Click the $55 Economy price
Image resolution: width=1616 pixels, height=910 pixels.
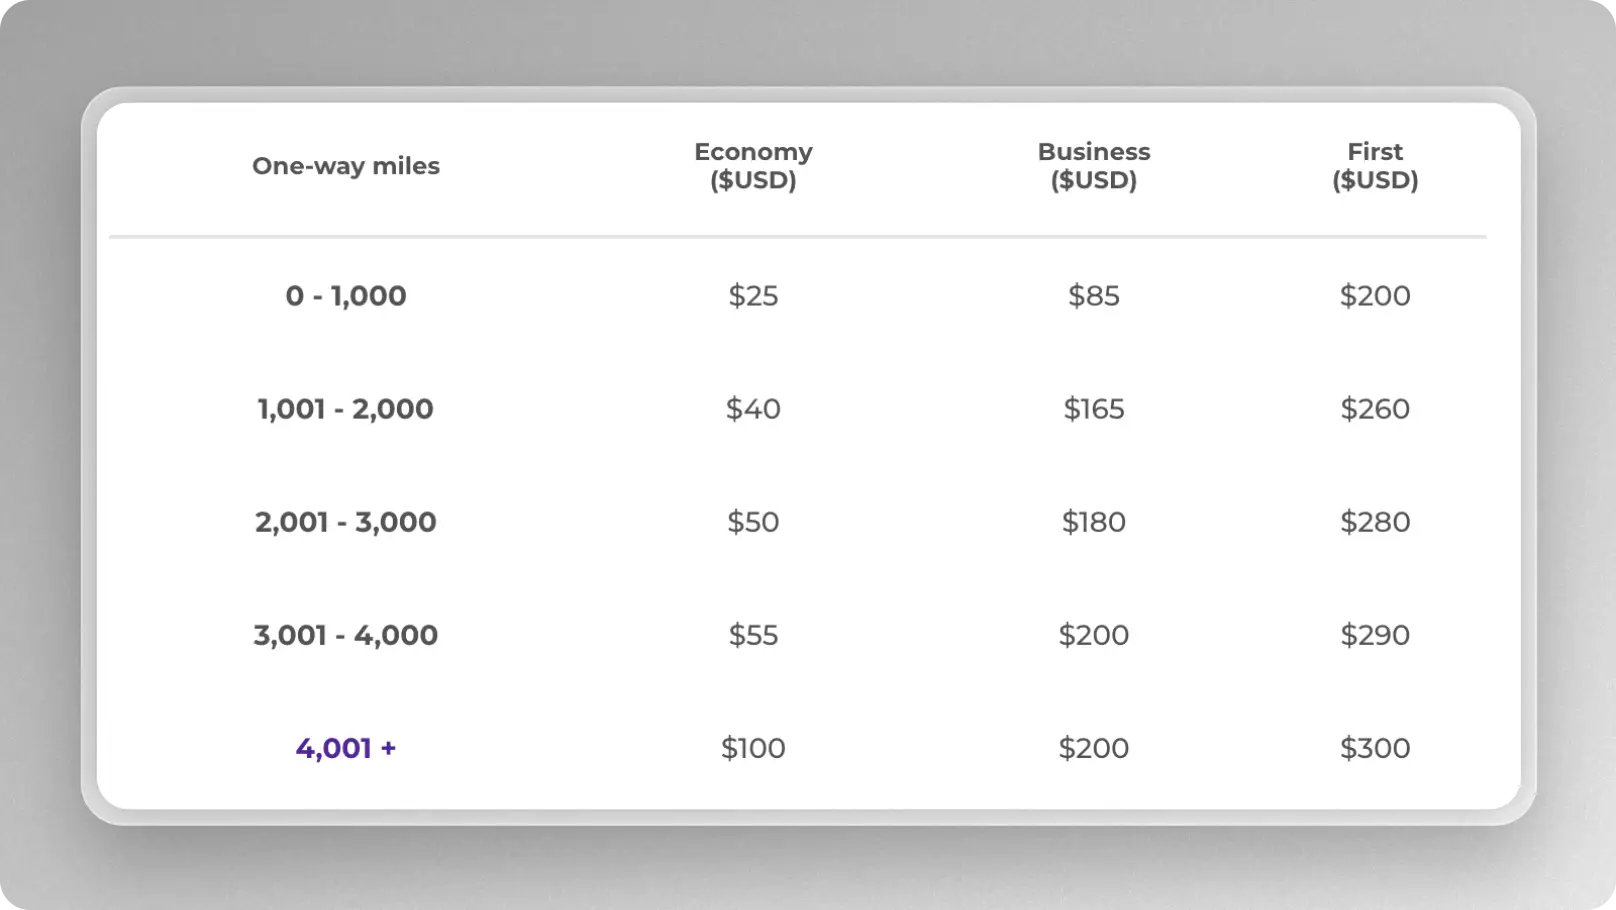coord(753,635)
